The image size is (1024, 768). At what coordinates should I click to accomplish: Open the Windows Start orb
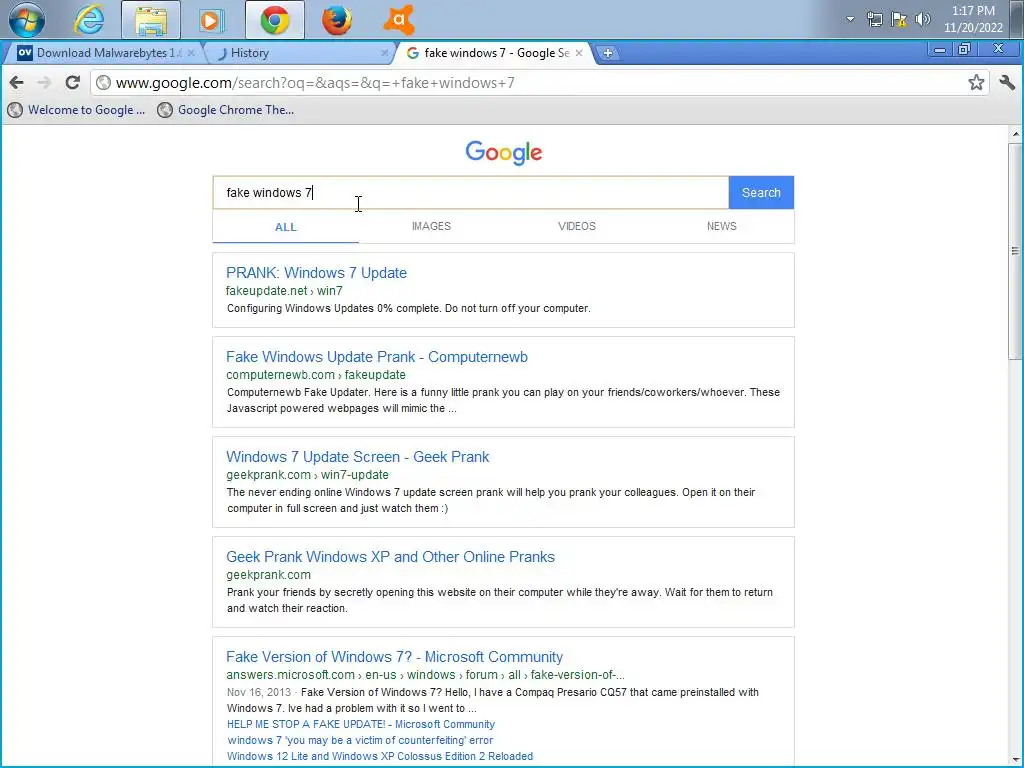tap(27, 20)
